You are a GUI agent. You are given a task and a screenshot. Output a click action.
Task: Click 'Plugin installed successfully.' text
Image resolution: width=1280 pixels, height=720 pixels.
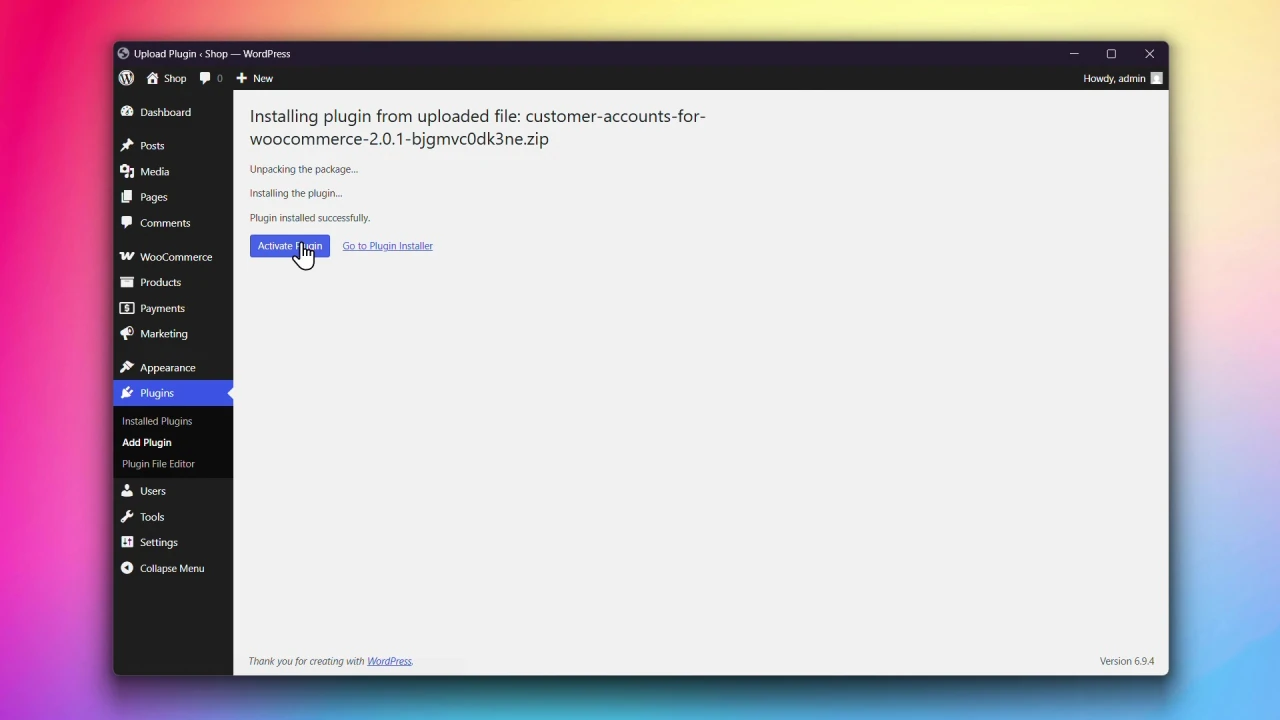click(x=310, y=218)
